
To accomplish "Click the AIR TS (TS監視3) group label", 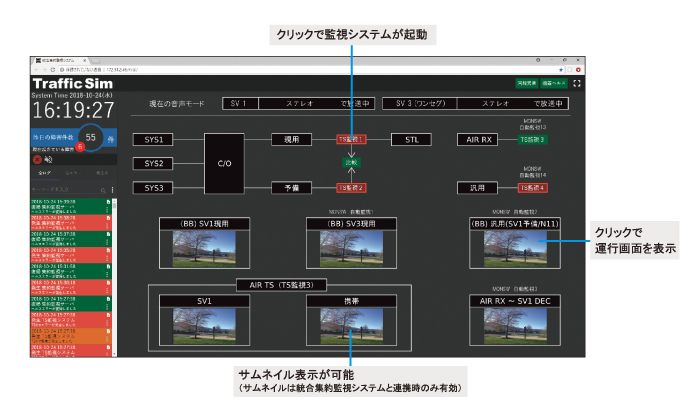I will 281,285.
